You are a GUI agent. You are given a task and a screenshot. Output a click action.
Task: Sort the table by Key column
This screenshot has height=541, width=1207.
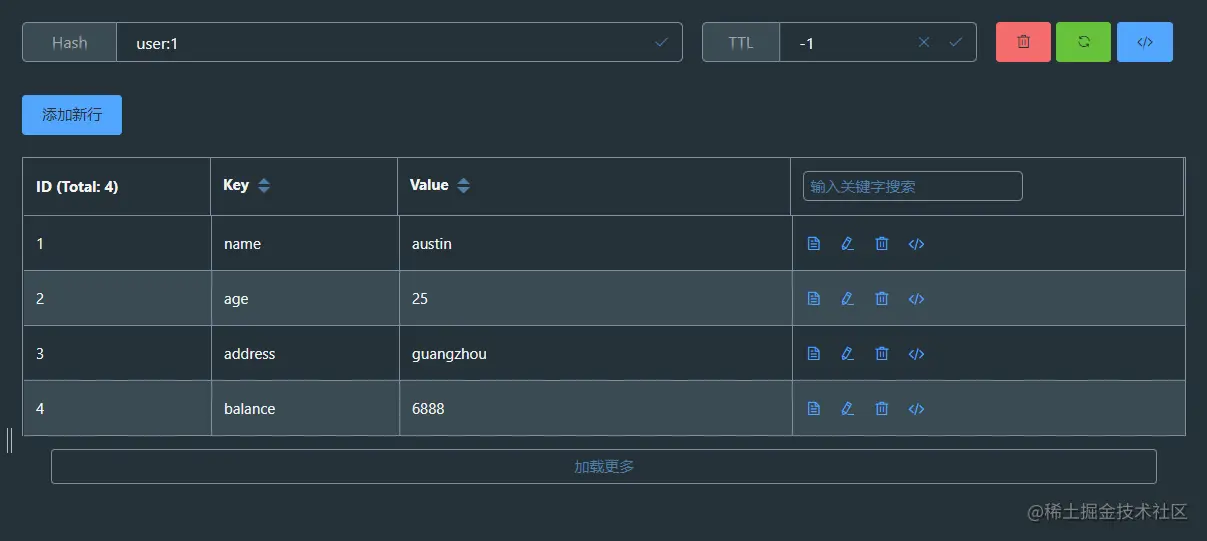[263, 186]
